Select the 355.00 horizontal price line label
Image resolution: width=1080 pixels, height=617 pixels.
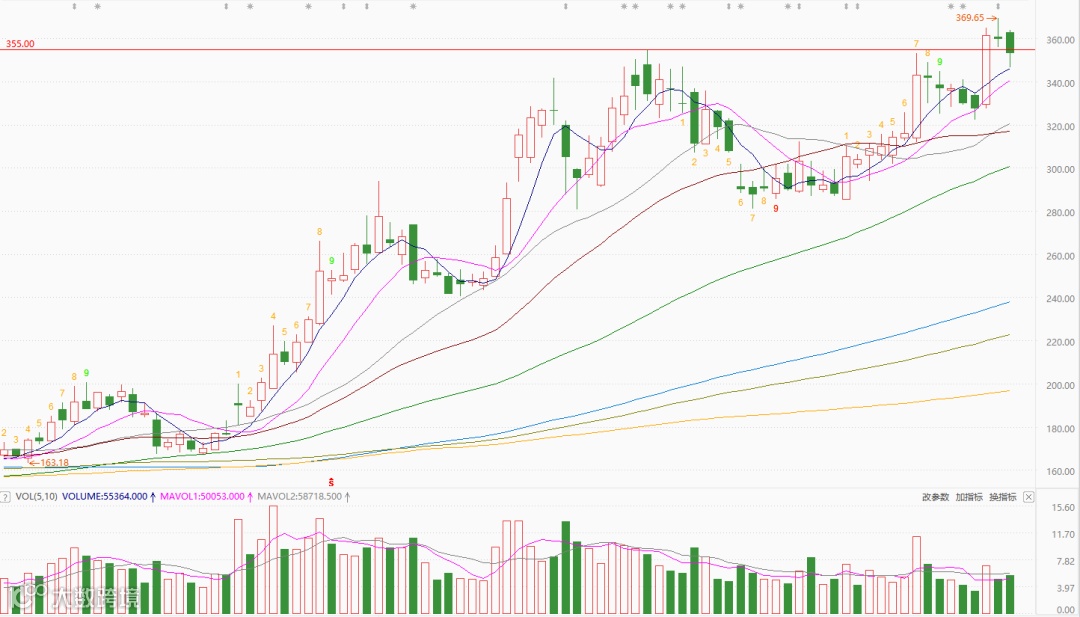point(20,43)
